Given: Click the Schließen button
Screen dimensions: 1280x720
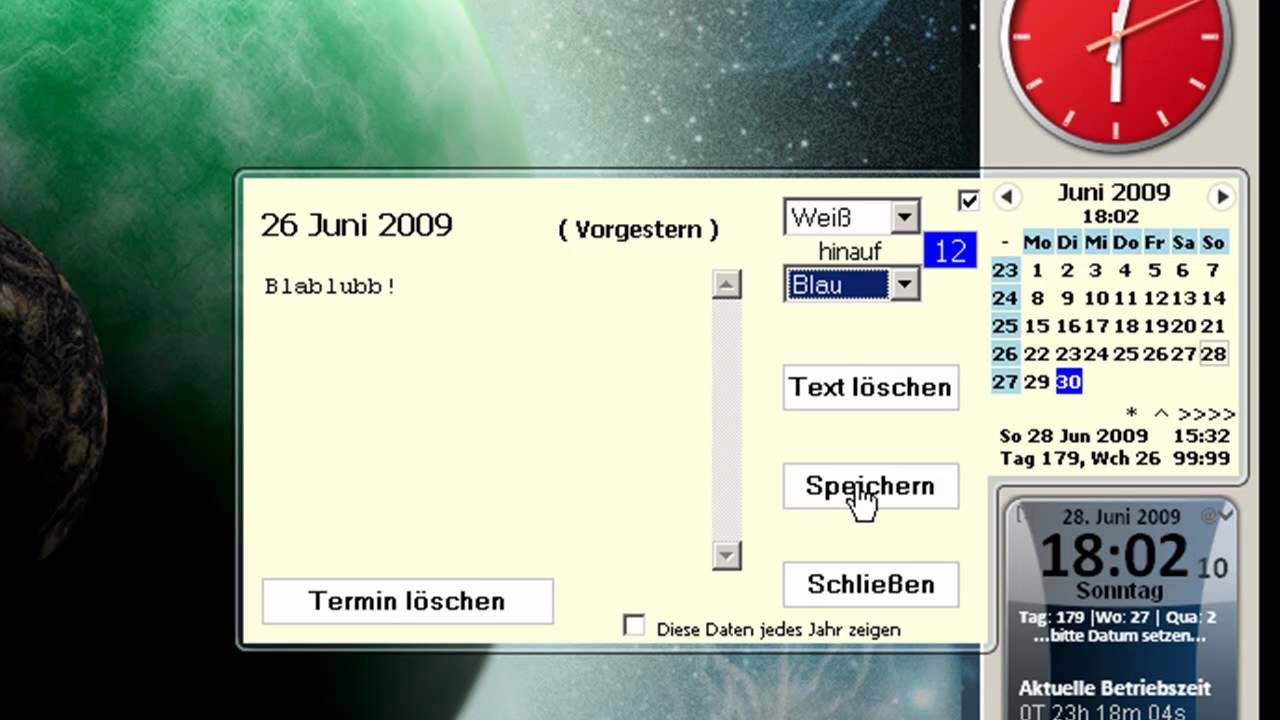Looking at the screenshot, I should (870, 584).
